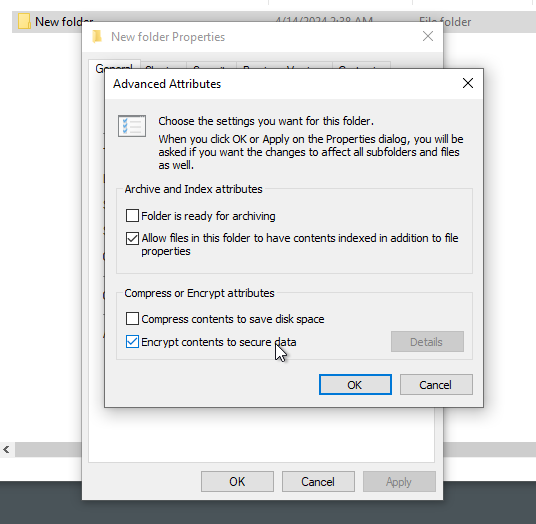The image size is (536, 524).
Task: Uncheck 'Allow files to have contents indexed'
Action: click(x=132, y=238)
